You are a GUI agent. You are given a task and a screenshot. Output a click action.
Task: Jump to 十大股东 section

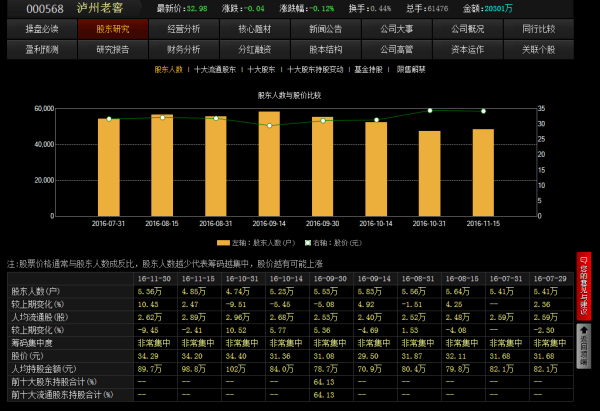coord(261,70)
